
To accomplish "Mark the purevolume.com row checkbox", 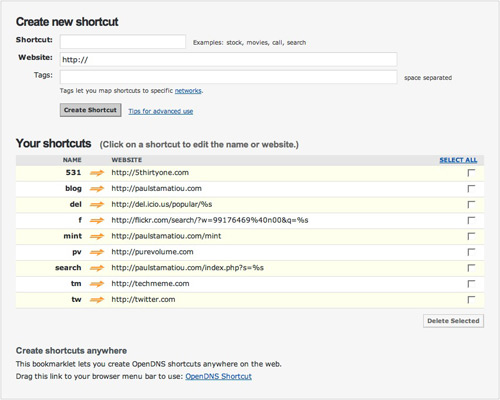I will [x=471, y=252].
